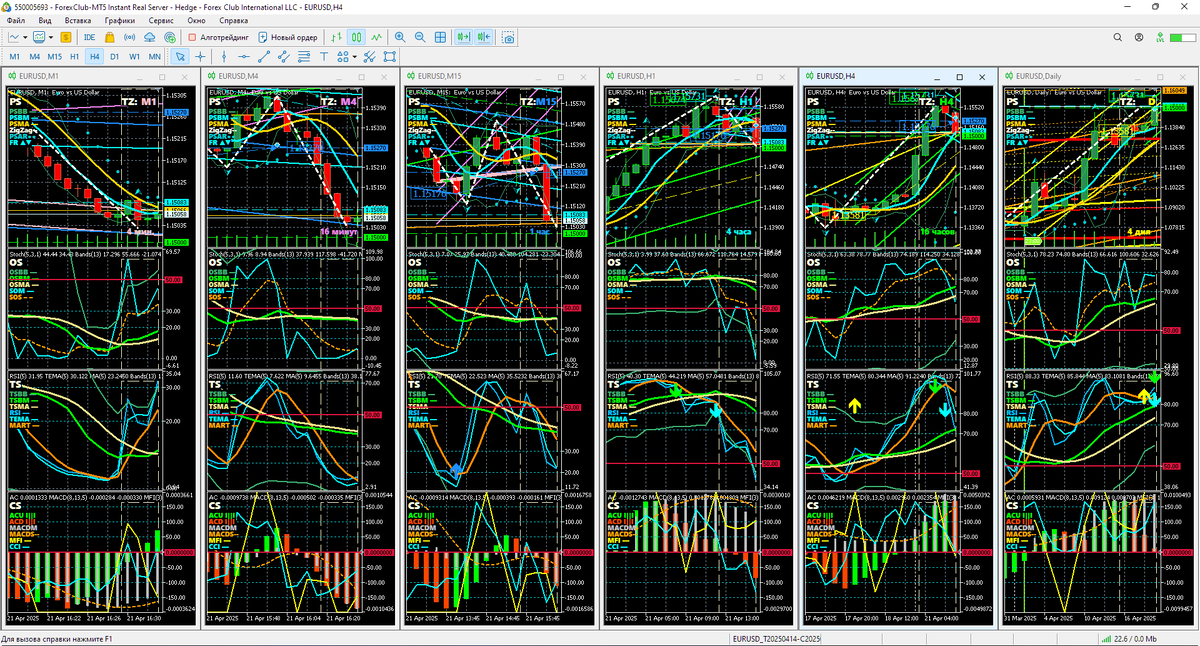Open the chart type button in toolbar
The image size is (1200, 646).
coord(14,37)
